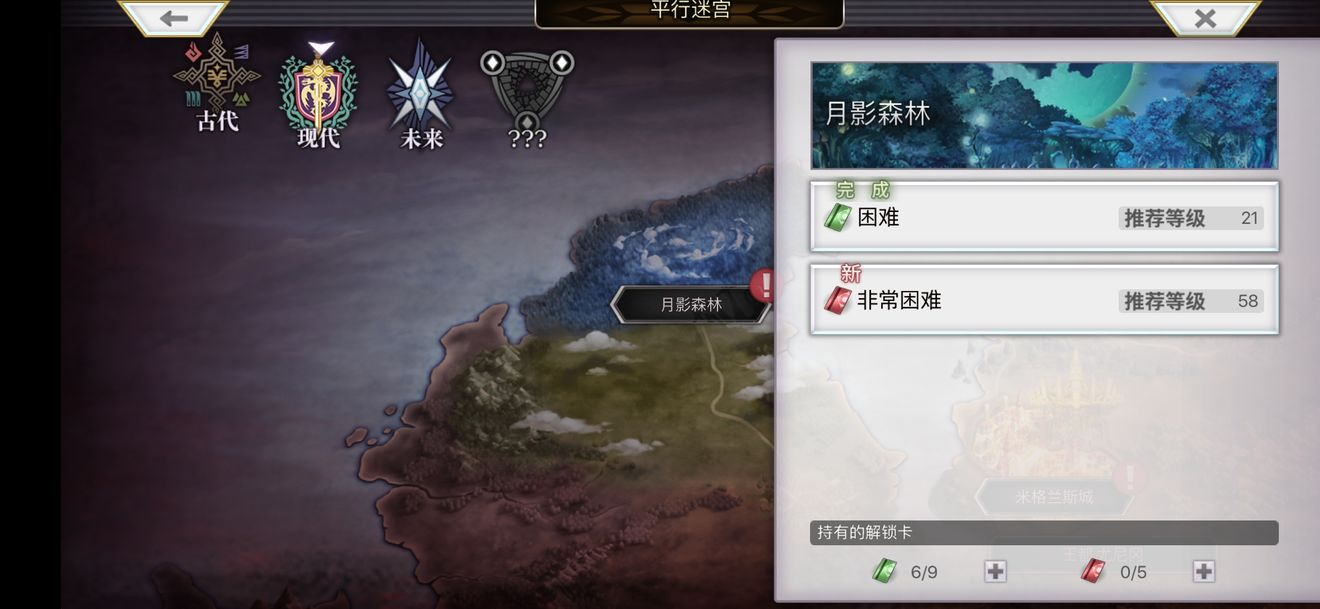1320x609 pixels.
Task: Add red unlock cards with plus
Action: (1204, 571)
